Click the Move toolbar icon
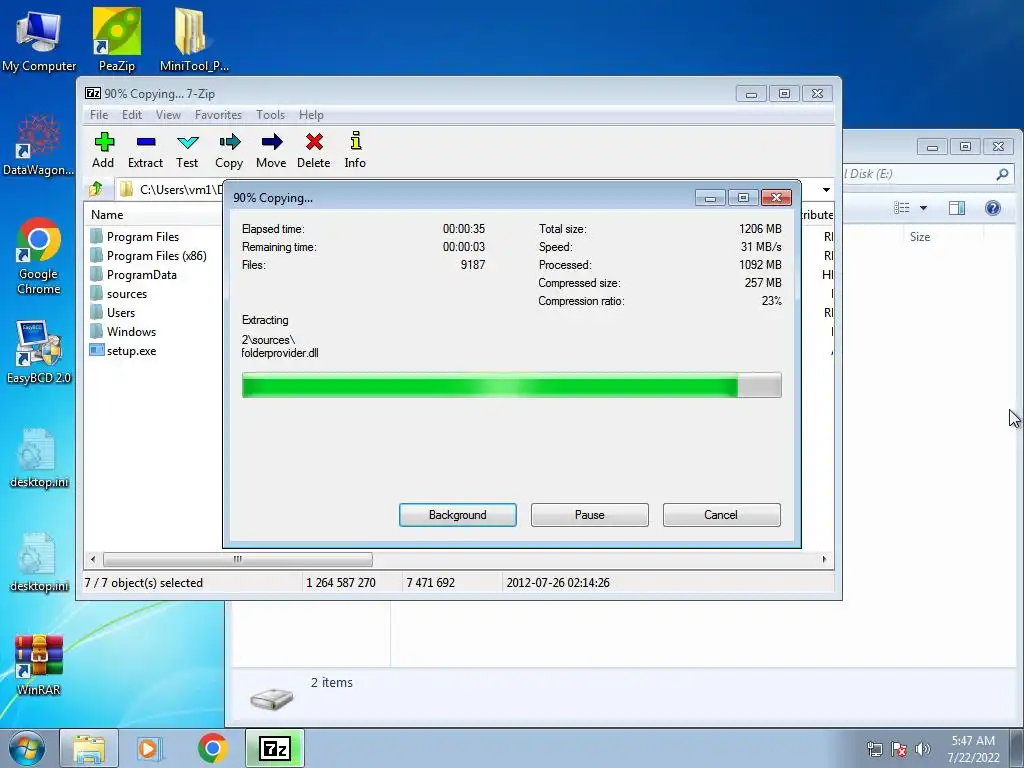 (271, 150)
